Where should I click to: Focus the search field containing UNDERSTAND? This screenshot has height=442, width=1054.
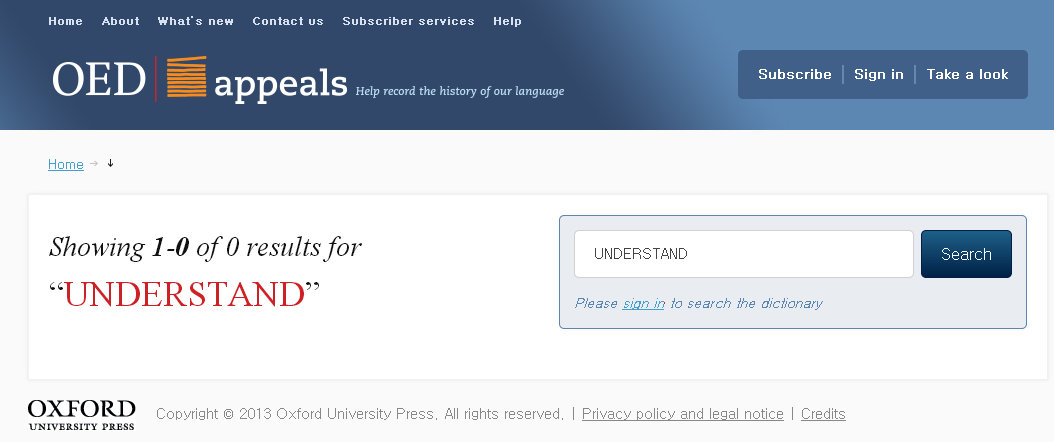(743, 254)
